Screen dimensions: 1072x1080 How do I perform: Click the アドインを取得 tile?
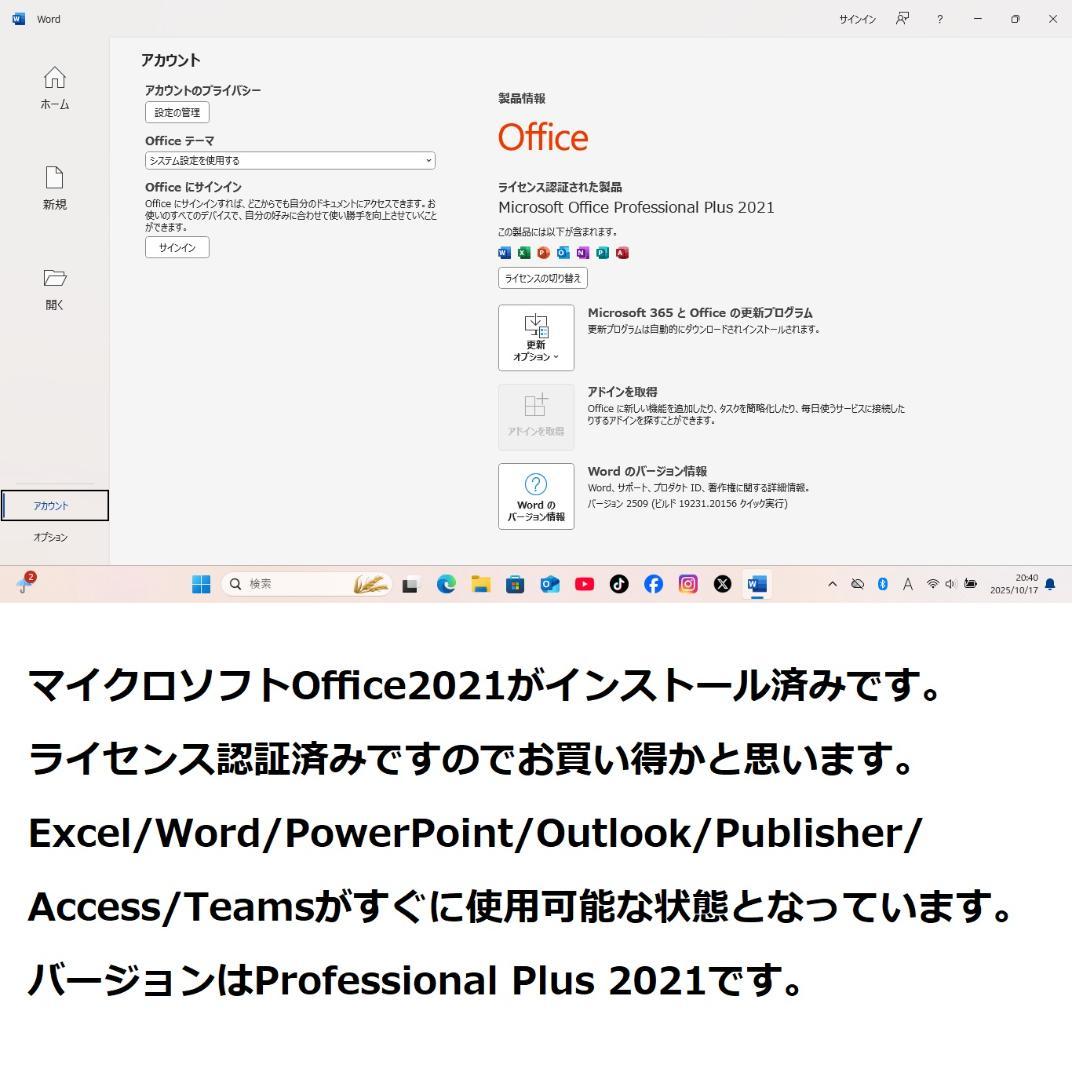coord(536,417)
